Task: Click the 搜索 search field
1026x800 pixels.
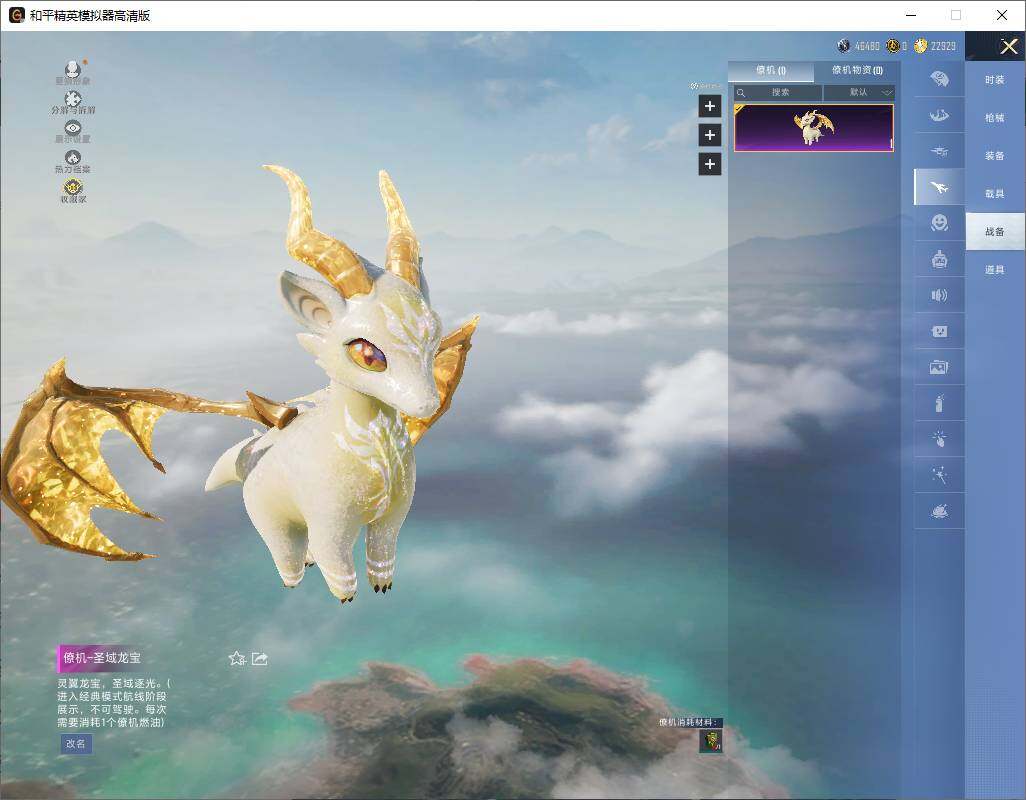Action: coord(778,92)
